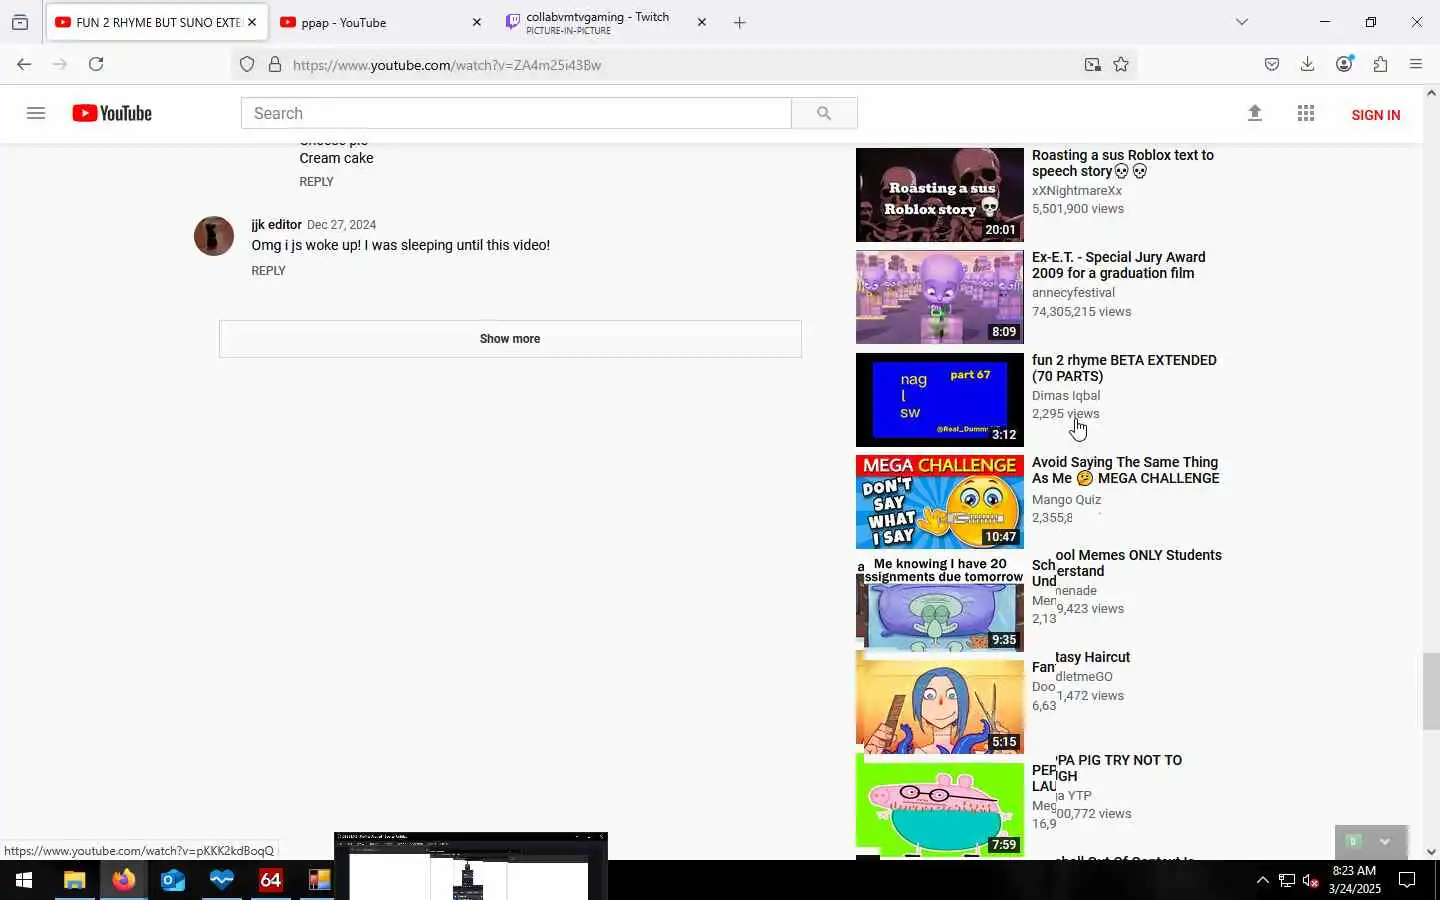Open the YouTube hamburger guide menu
Image resolution: width=1440 pixels, height=900 pixels.
(x=36, y=113)
